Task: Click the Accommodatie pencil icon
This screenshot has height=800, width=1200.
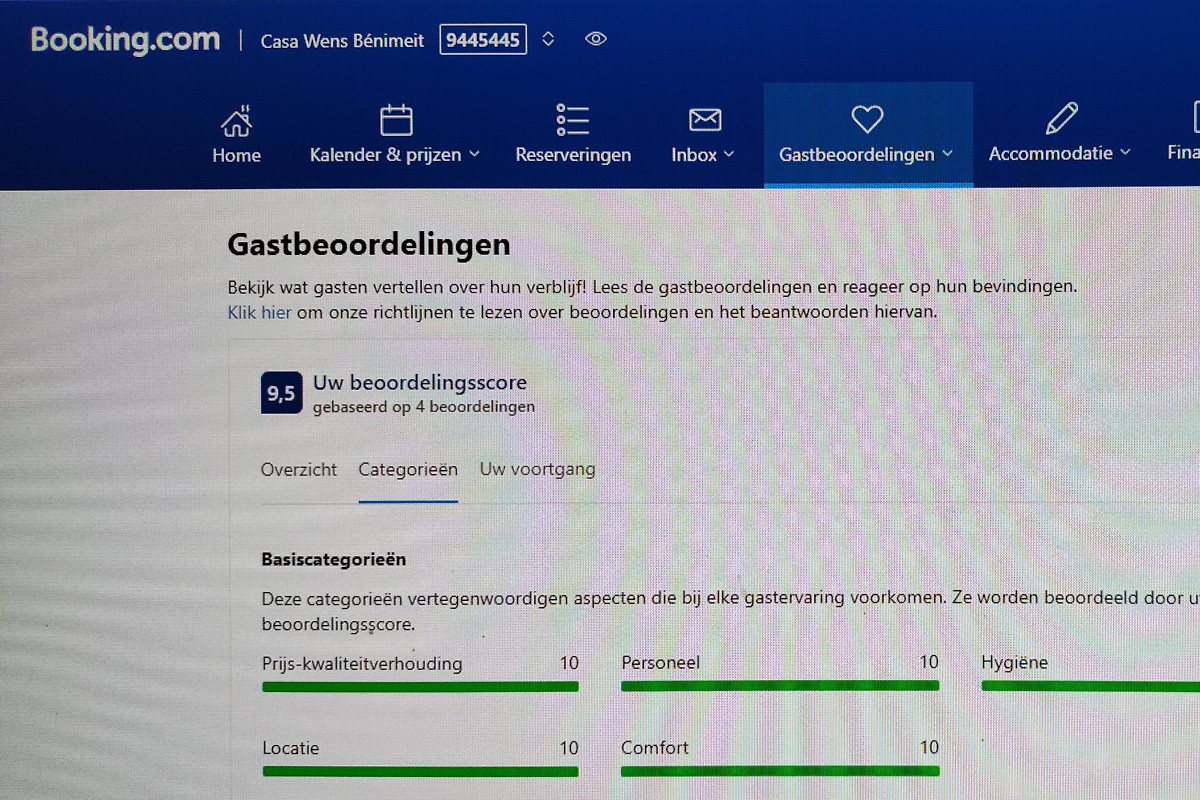Action: [1061, 119]
